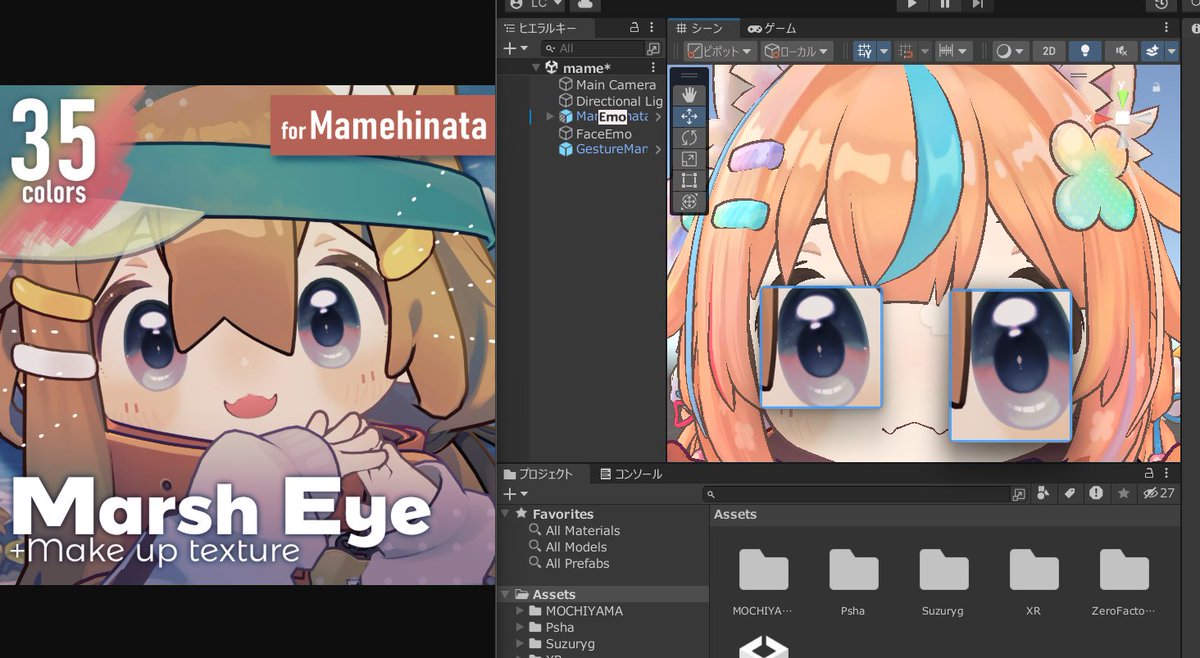Open Mamehinata prefab via right chevron
This screenshot has height=658, width=1200.
pos(657,117)
